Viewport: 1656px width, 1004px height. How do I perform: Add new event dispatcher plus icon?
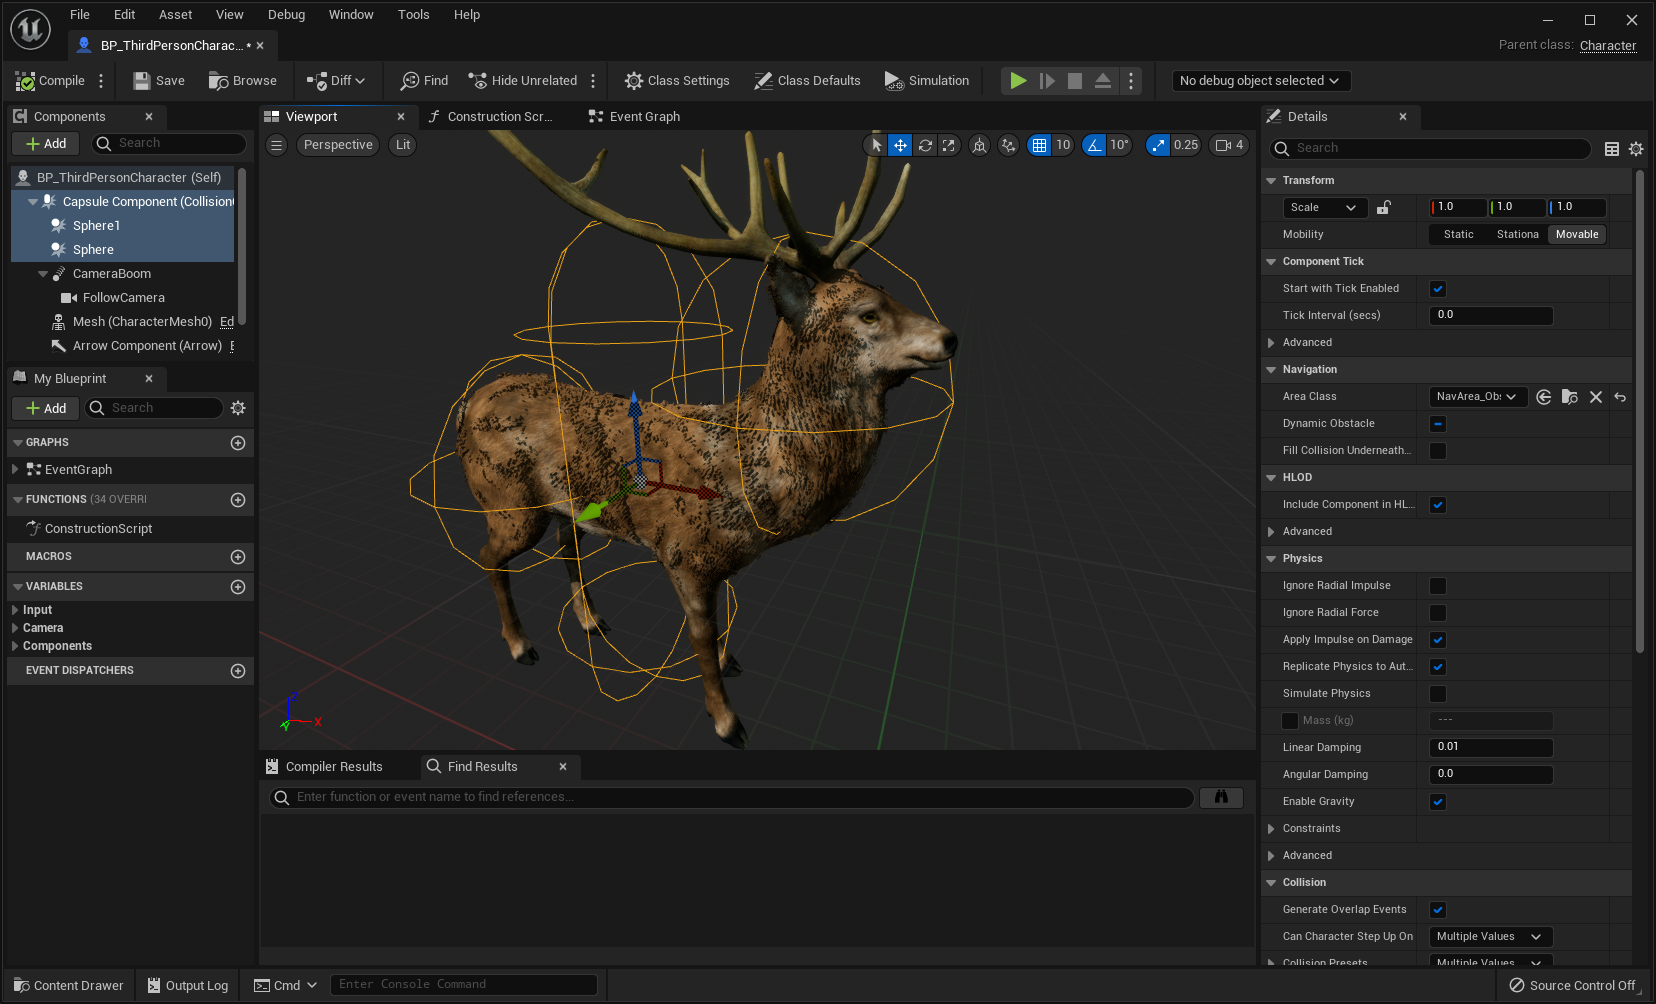click(238, 671)
